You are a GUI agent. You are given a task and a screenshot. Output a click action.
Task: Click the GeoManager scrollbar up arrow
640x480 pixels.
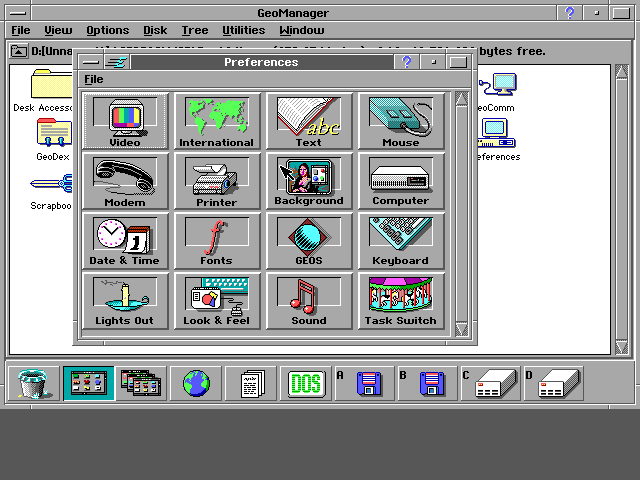pyautogui.click(x=622, y=72)
